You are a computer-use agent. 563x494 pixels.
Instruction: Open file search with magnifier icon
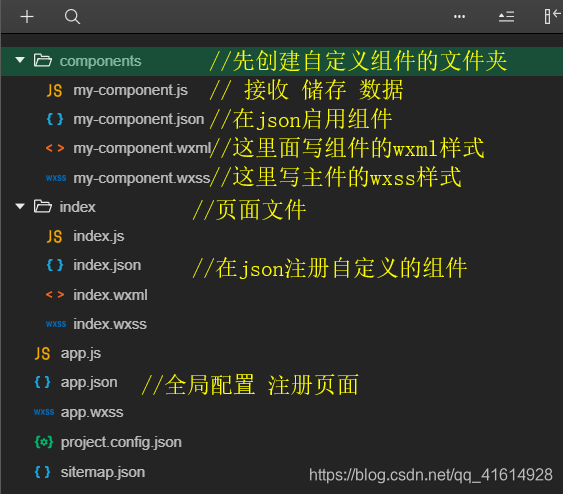[x=72, y=17]
